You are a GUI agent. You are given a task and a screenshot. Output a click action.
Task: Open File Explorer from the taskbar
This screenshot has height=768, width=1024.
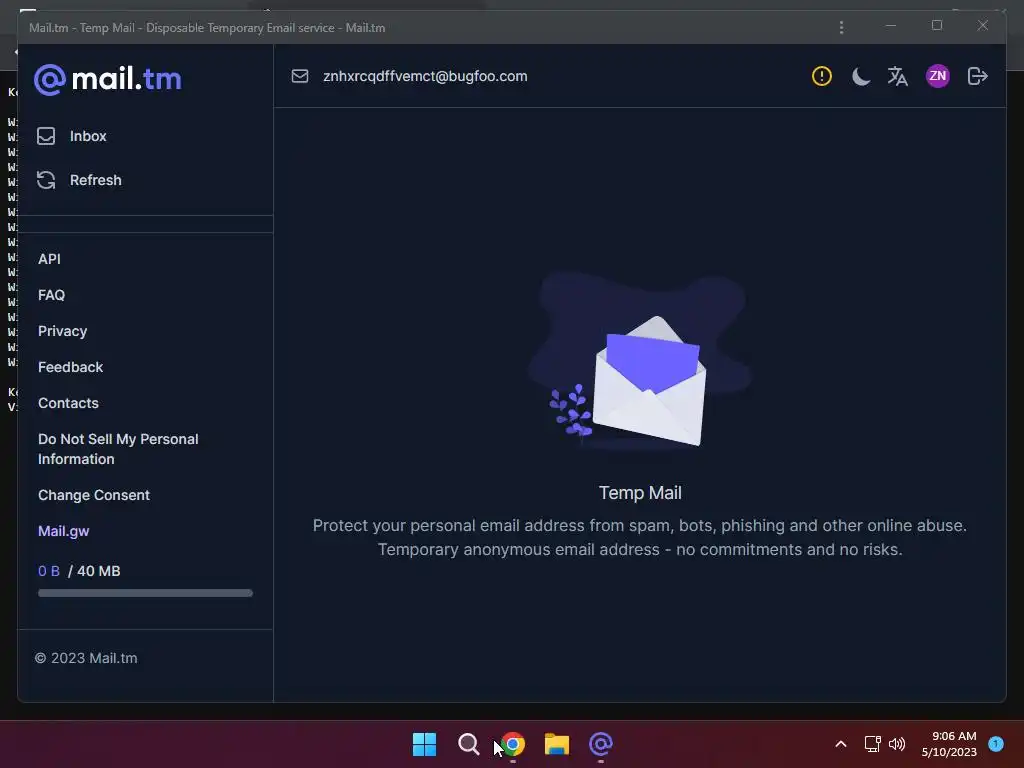click(557, 744)
